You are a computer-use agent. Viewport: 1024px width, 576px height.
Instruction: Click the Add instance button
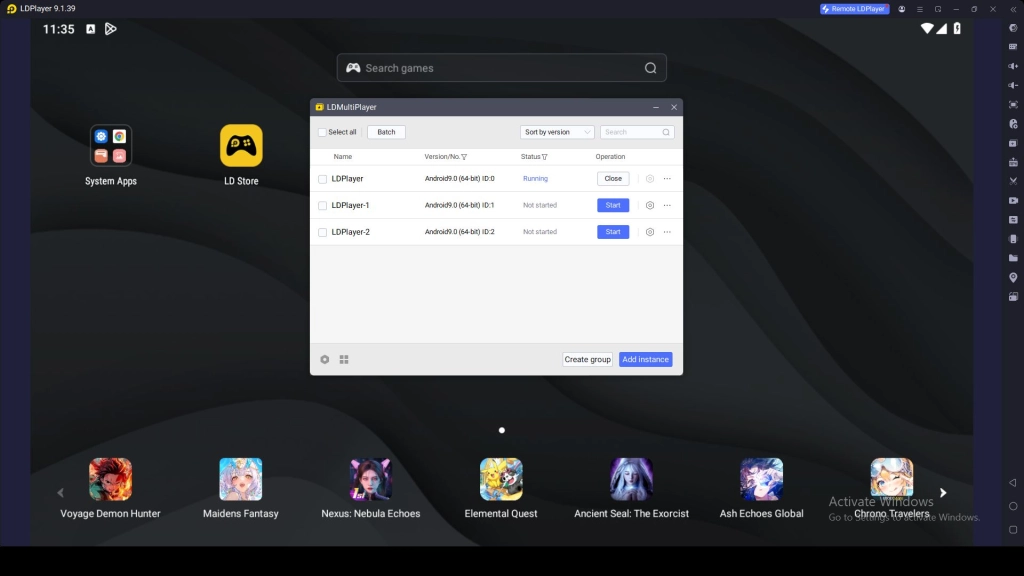[645, 359]
